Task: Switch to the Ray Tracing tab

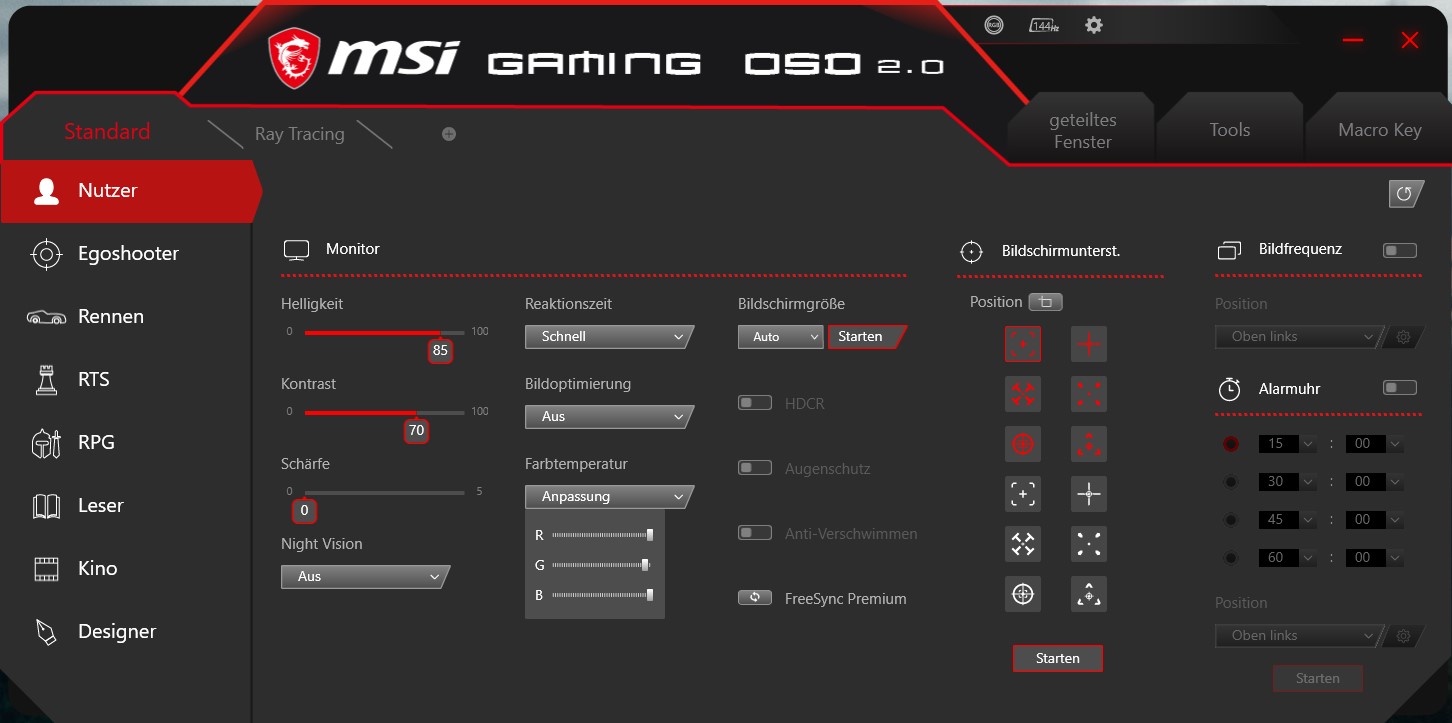Action: click(299, 133)
